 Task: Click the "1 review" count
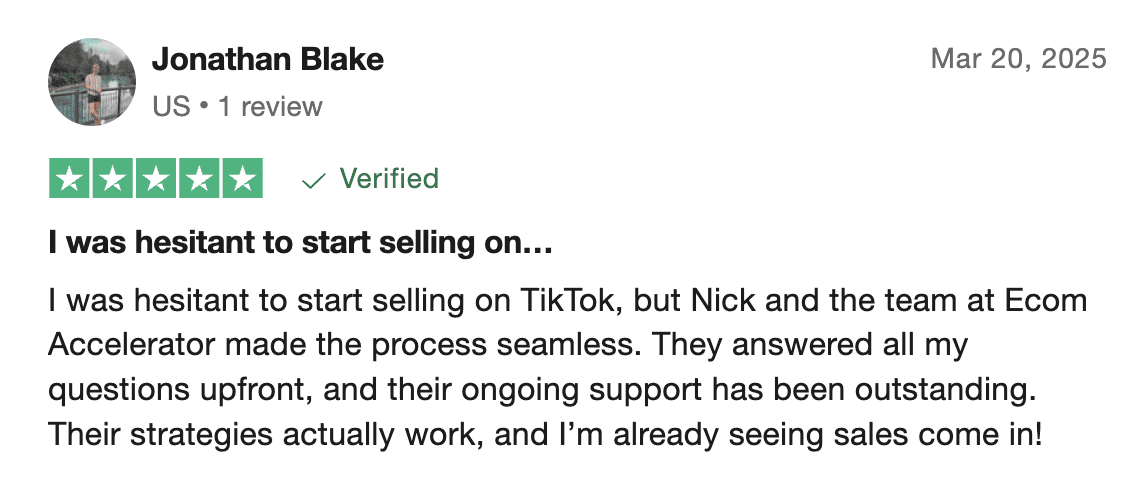coord(270,106)
